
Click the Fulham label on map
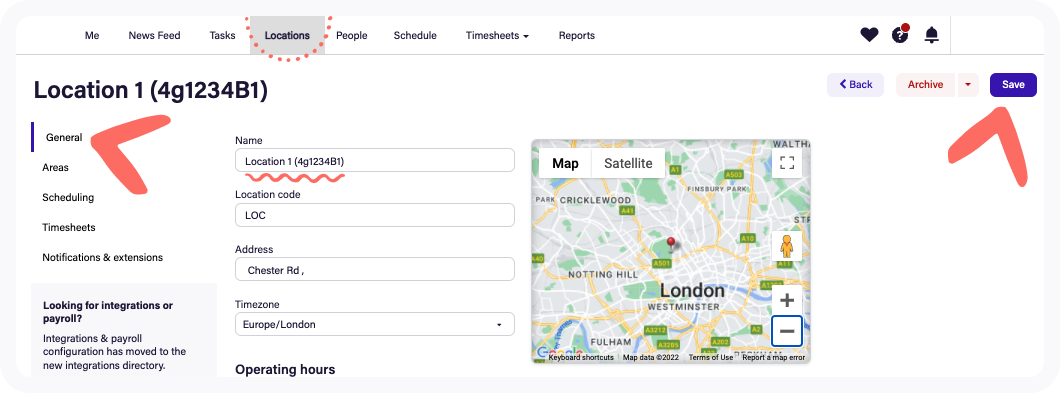click(610, 342)
